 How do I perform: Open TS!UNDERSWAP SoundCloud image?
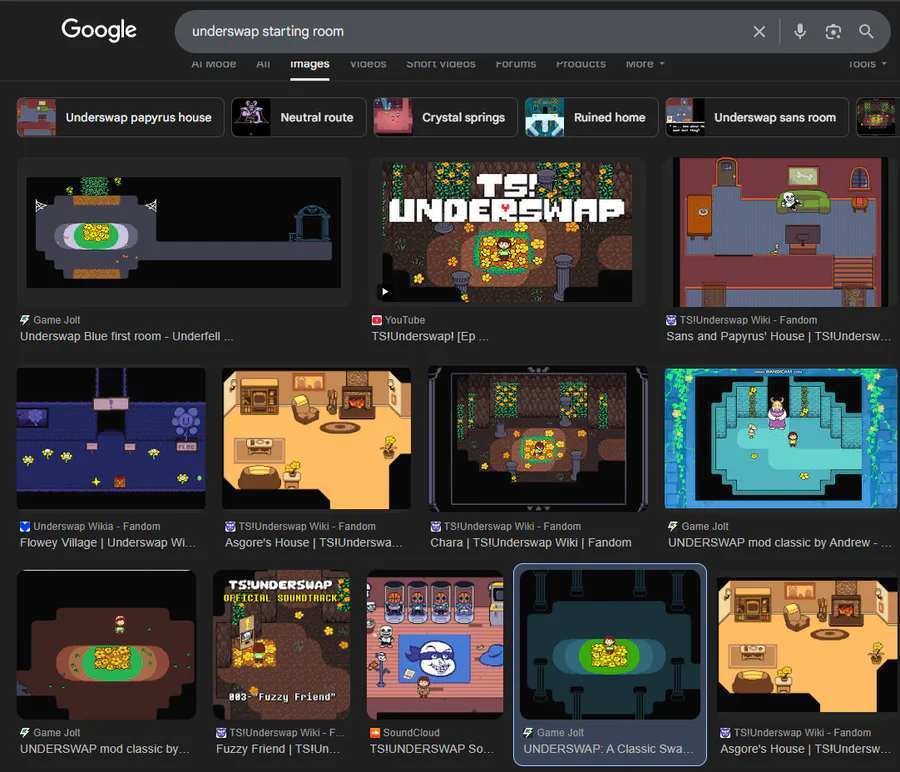click(x=435, y=645)
